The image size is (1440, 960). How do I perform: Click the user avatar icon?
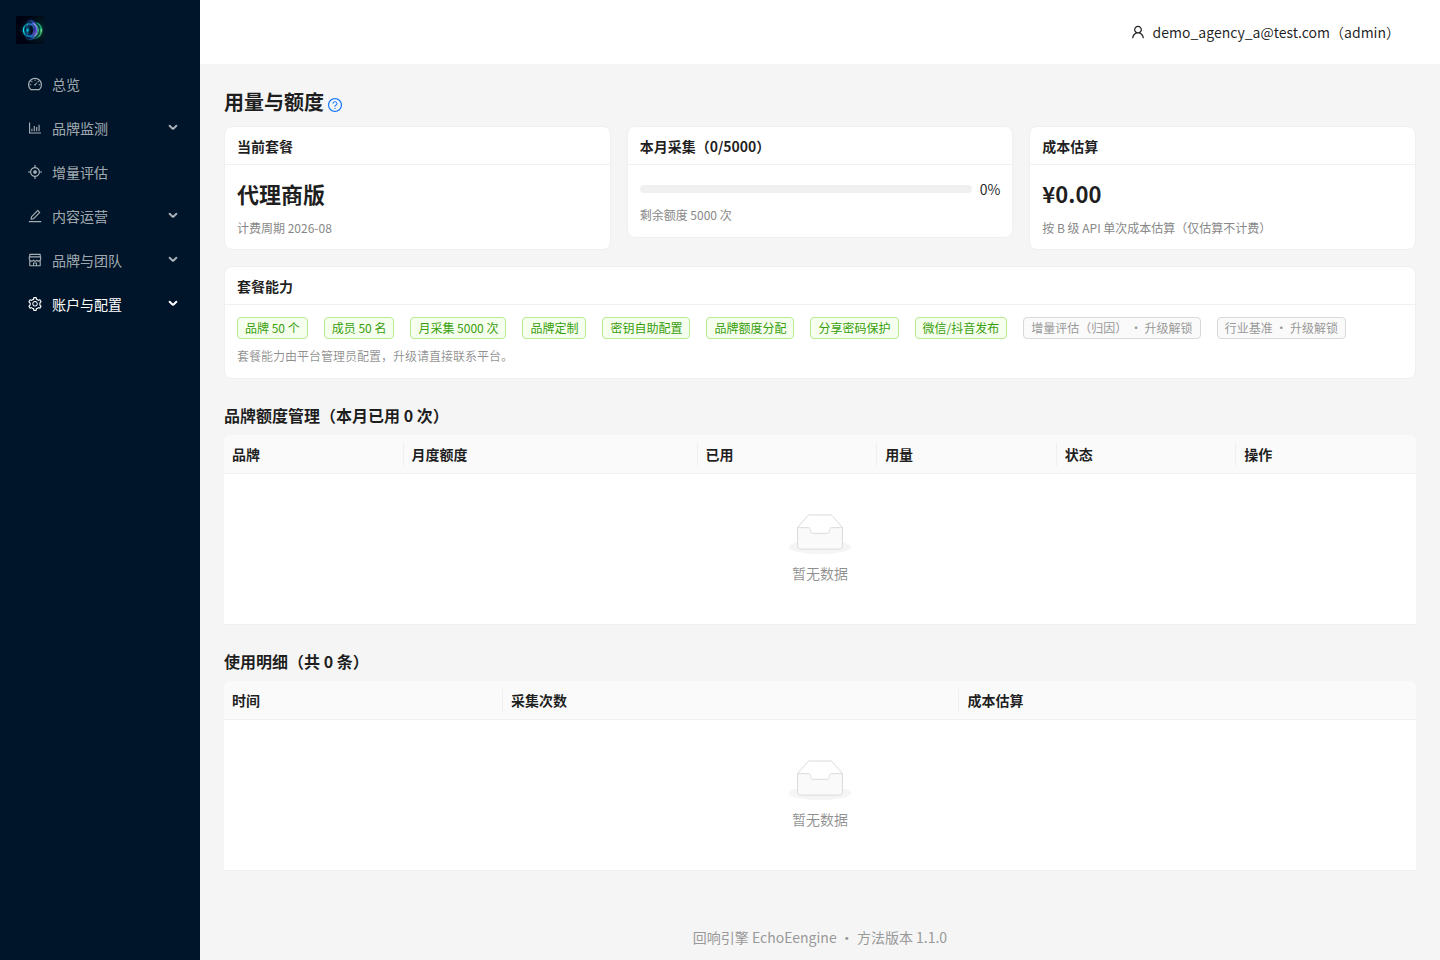[1138, 33]
